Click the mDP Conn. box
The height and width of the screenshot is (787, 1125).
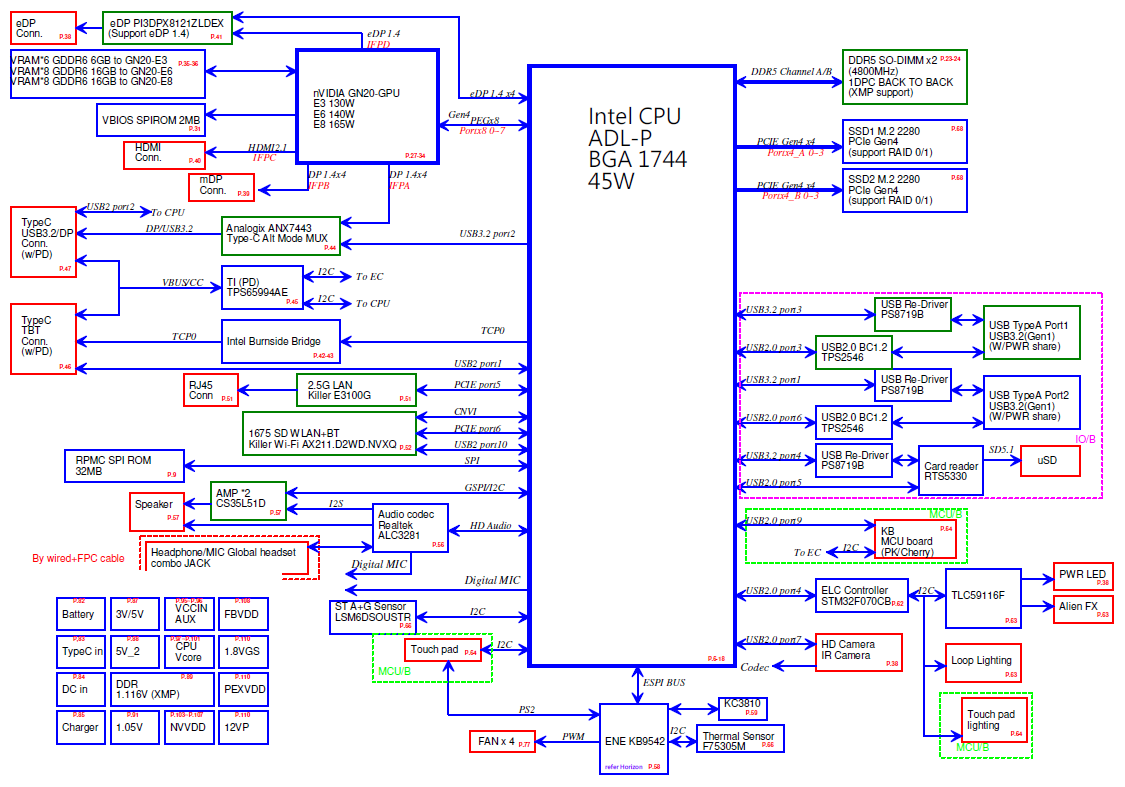tap(222, 187)
